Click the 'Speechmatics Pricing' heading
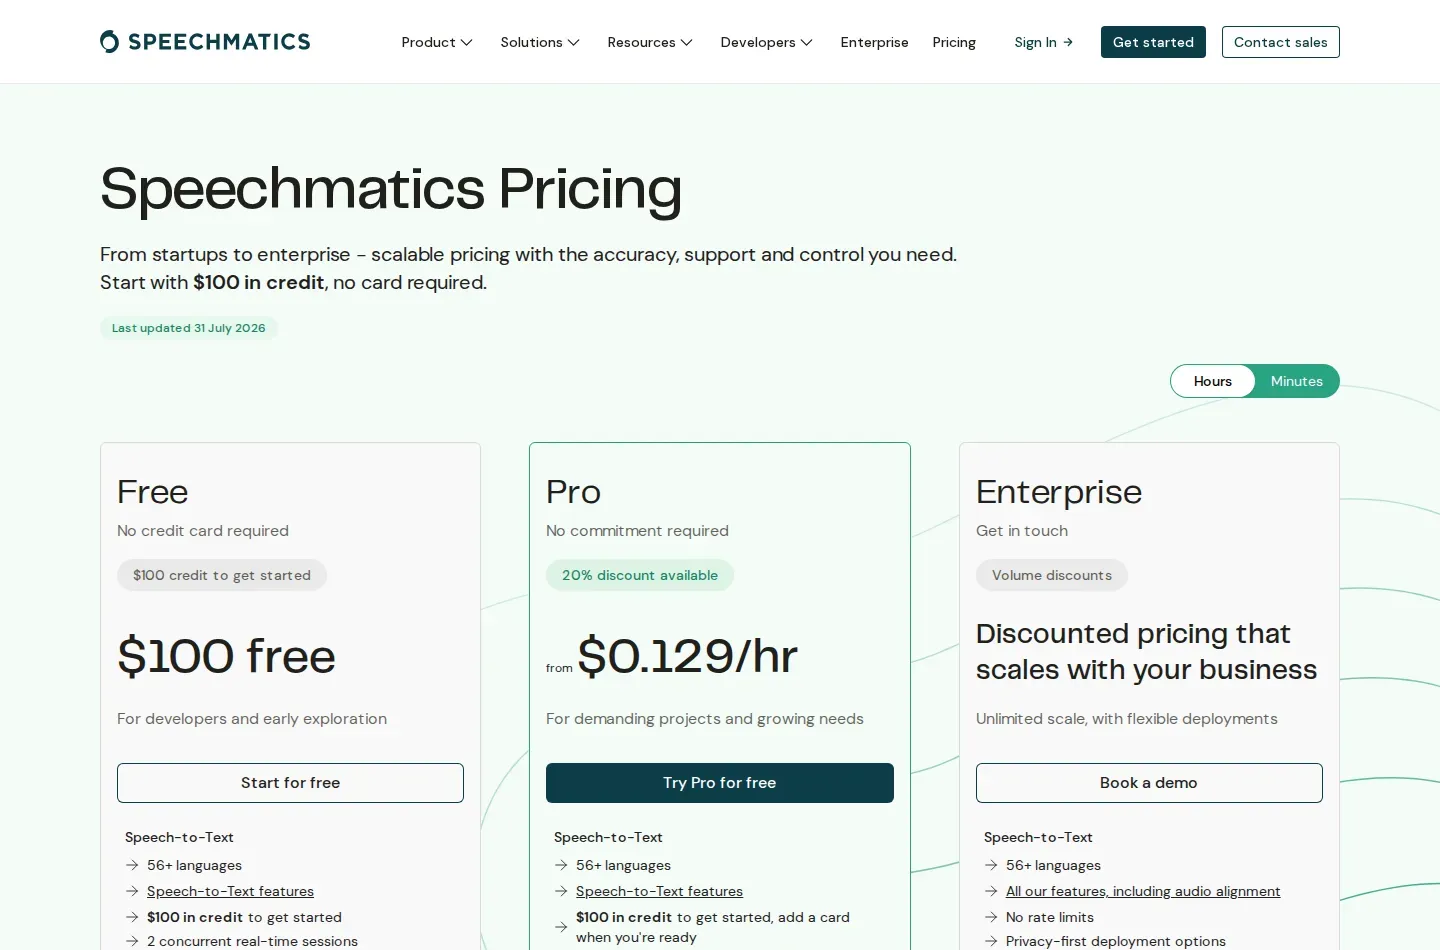The image size is (1440, 950). (x=391, y=188)
